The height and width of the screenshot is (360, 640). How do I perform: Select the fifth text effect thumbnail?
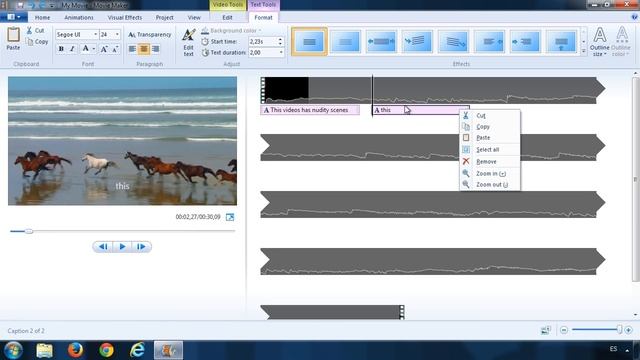[453, 41]
